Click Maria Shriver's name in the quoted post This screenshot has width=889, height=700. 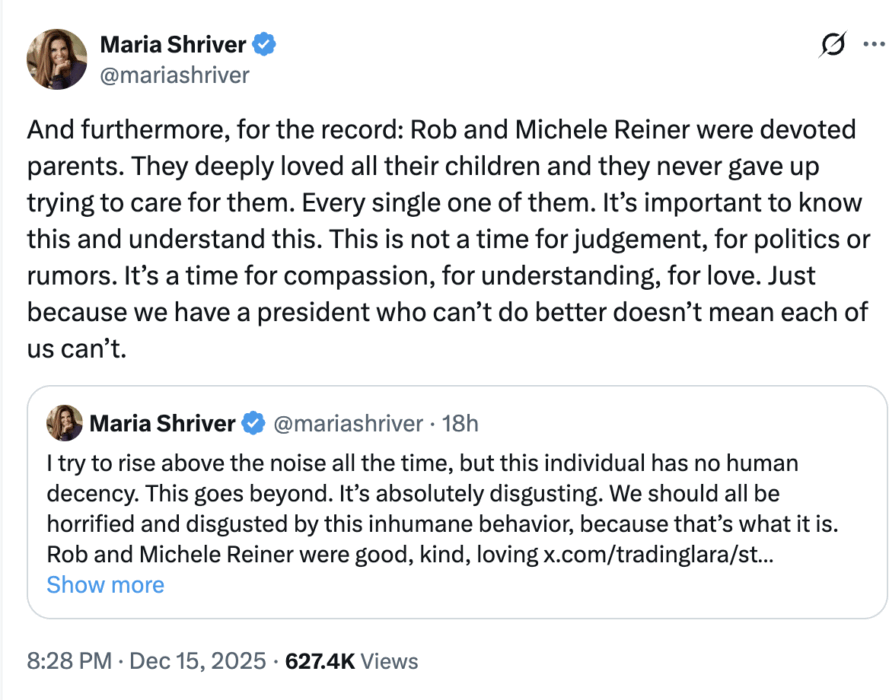click(x=163, y=424)
